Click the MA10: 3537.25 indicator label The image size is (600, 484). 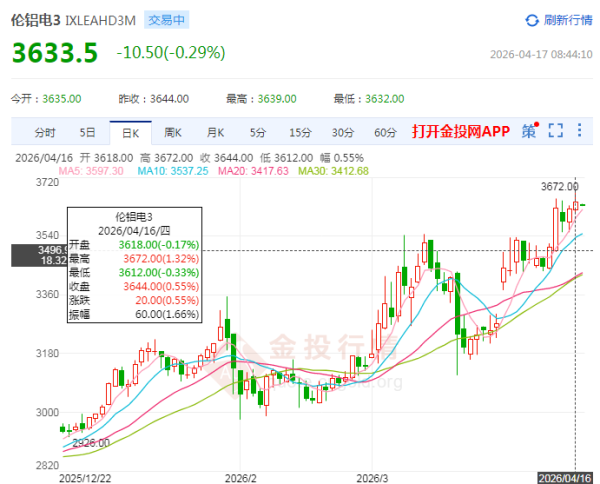[x=173, y=171]
